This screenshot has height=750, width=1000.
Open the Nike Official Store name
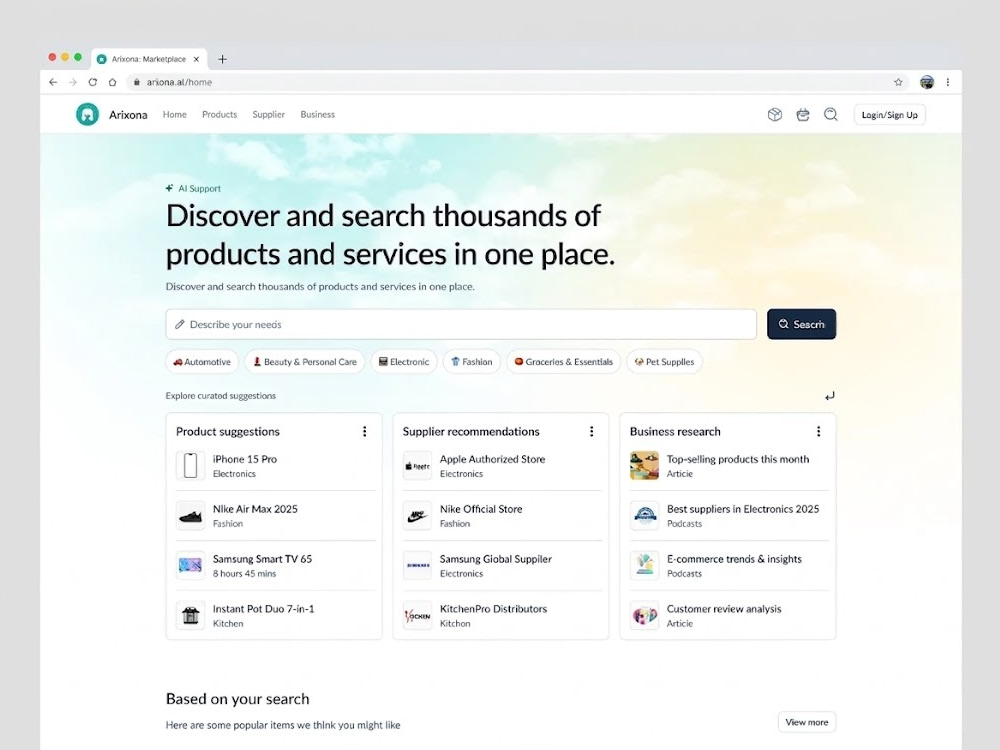click(x=481, y=509)
